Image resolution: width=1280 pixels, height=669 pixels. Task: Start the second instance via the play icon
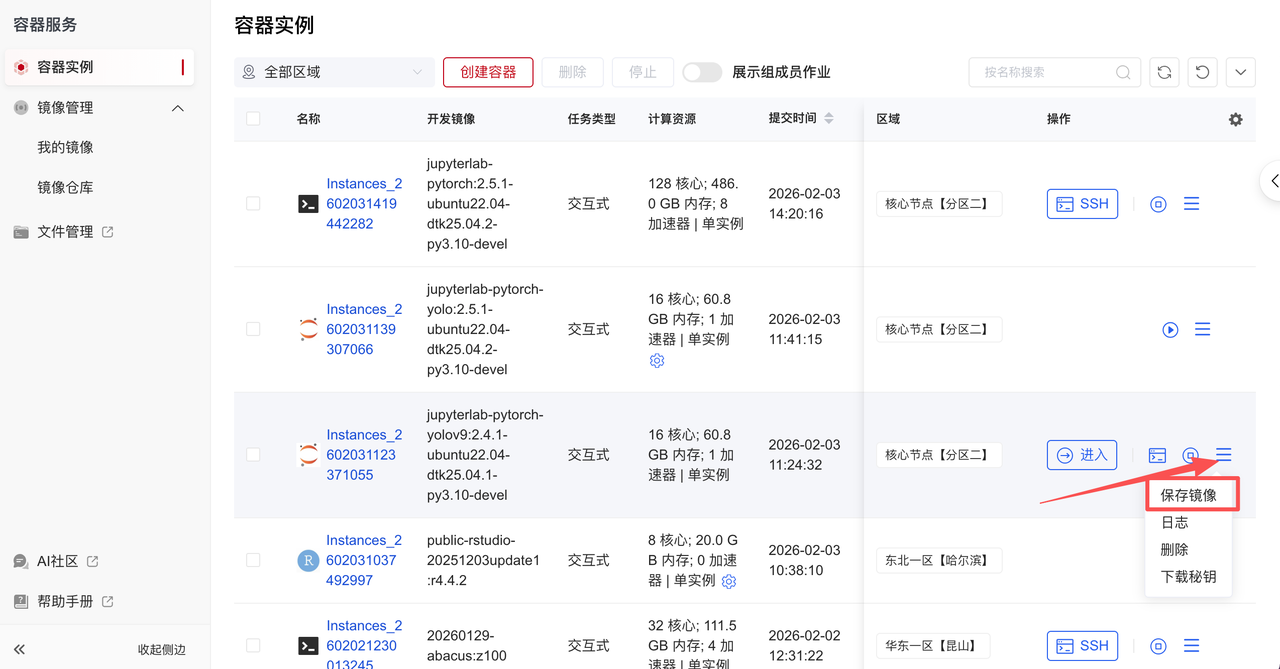[x=1170, y=330]
